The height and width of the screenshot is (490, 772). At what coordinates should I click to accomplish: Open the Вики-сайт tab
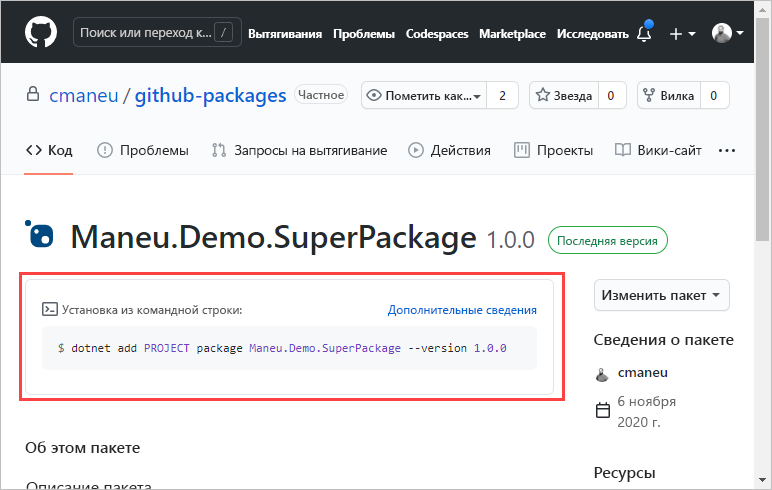point(658,150)
